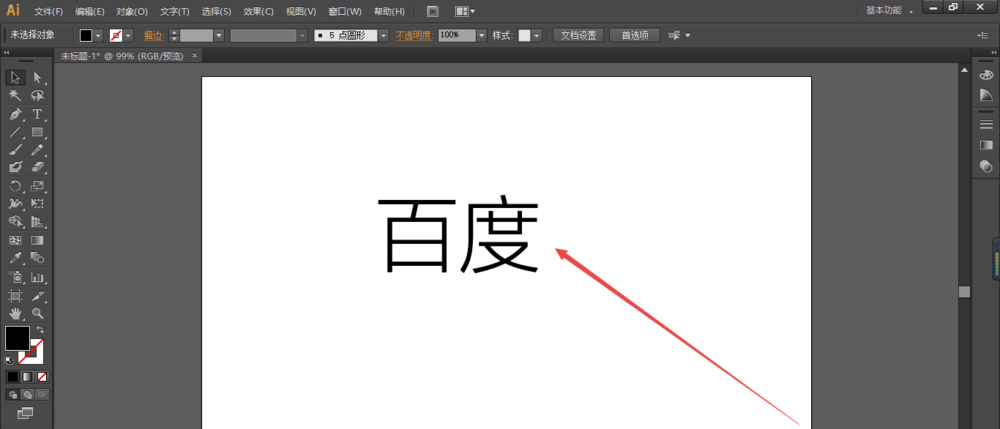Open the Stroke panel in right dock
The width and height of the screenshot is (1000, 429).
coord(986,124)
